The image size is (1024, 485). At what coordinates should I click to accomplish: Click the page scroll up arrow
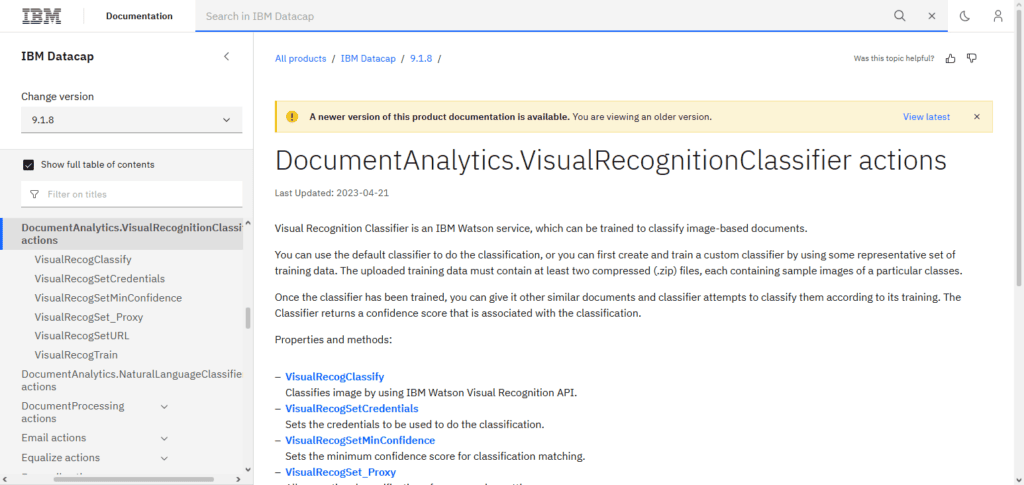(x=1020, y=4)
